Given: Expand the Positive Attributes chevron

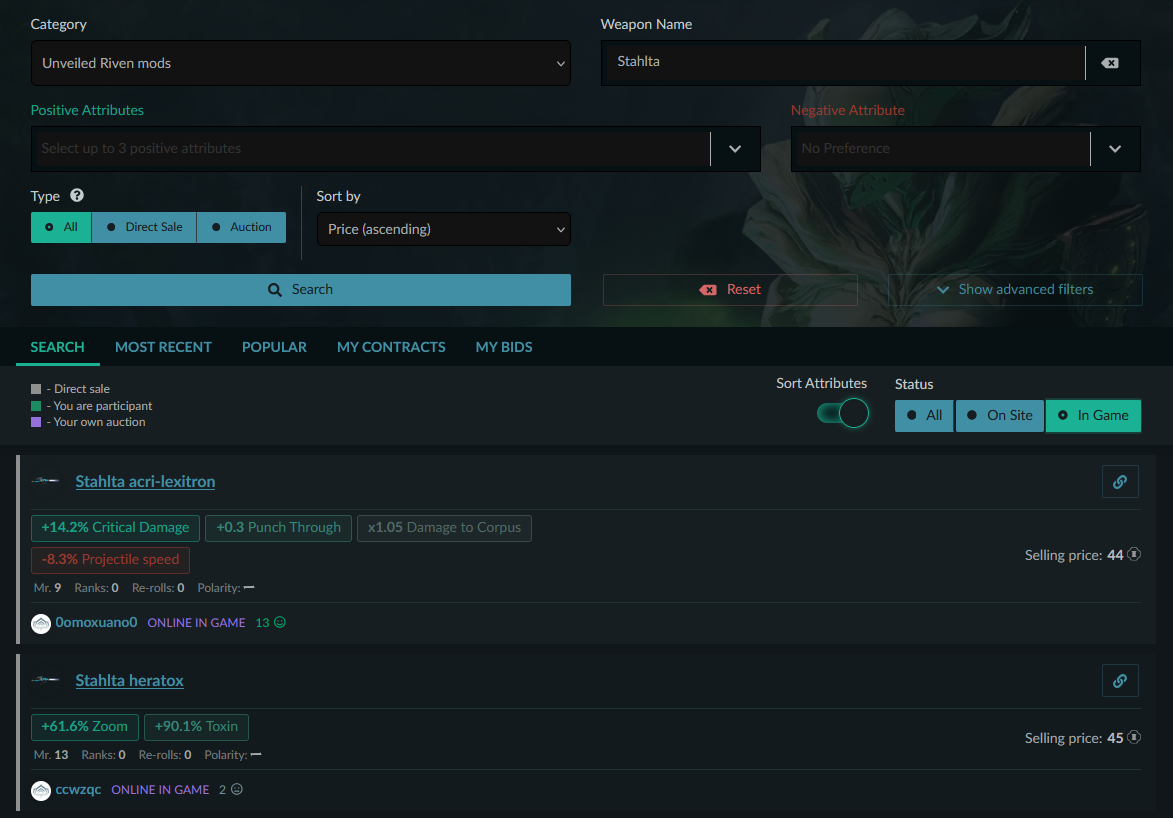Looking at the screenshot, I should pyautogui.click(x=735, y=149).
